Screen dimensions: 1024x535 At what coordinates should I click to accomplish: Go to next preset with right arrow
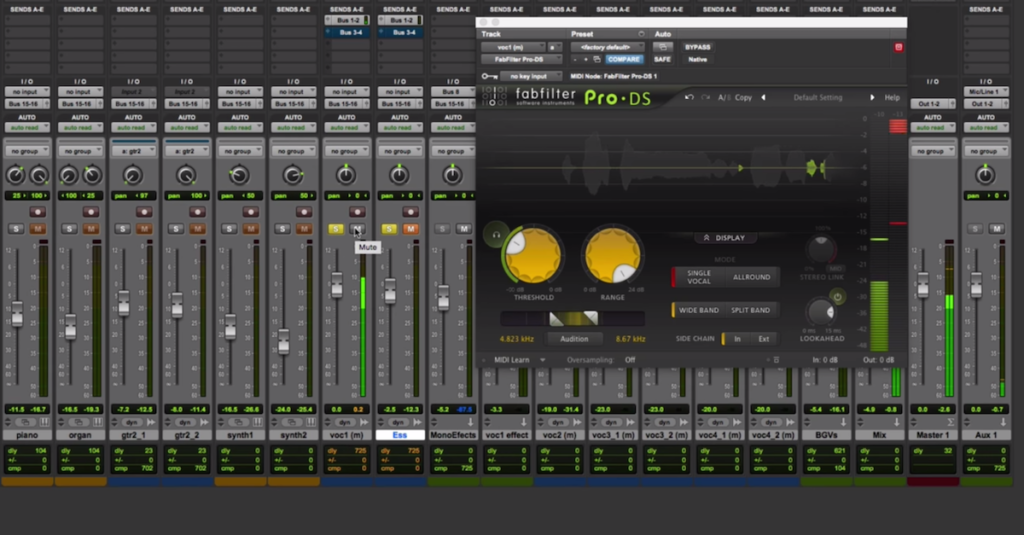872,97
